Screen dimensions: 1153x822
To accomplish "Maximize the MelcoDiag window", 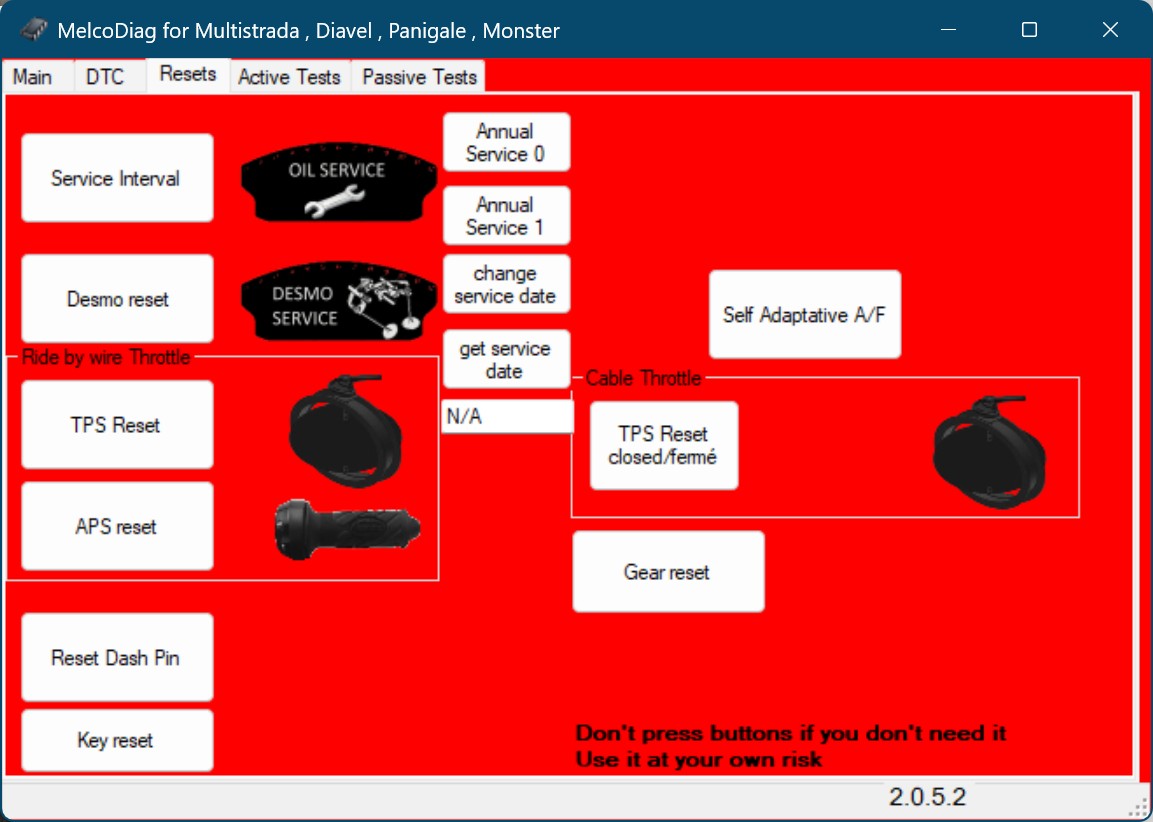I will click(x=1029, y=29).
